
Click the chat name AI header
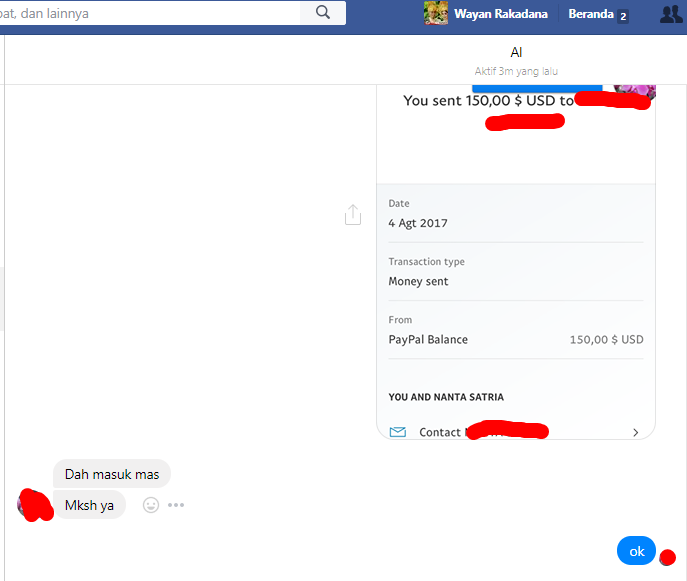(516, 52)
